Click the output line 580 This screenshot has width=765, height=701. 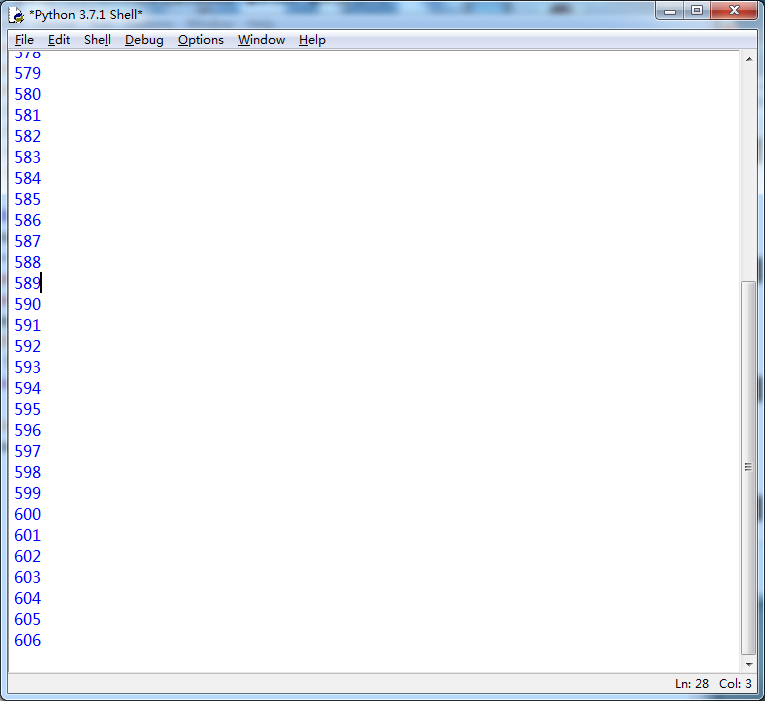(28, 95)
